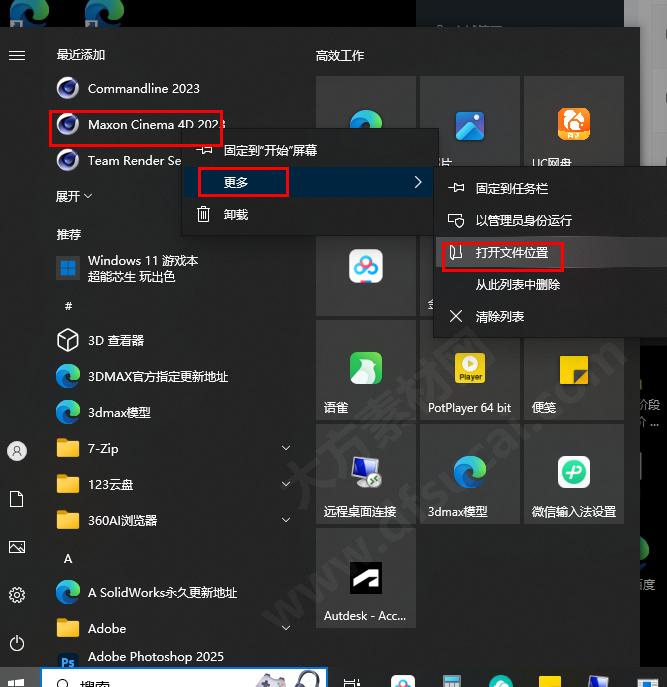The width and height of the screenshot is (667, 687).
Task: Click the # letter group header
Action: 68,306
